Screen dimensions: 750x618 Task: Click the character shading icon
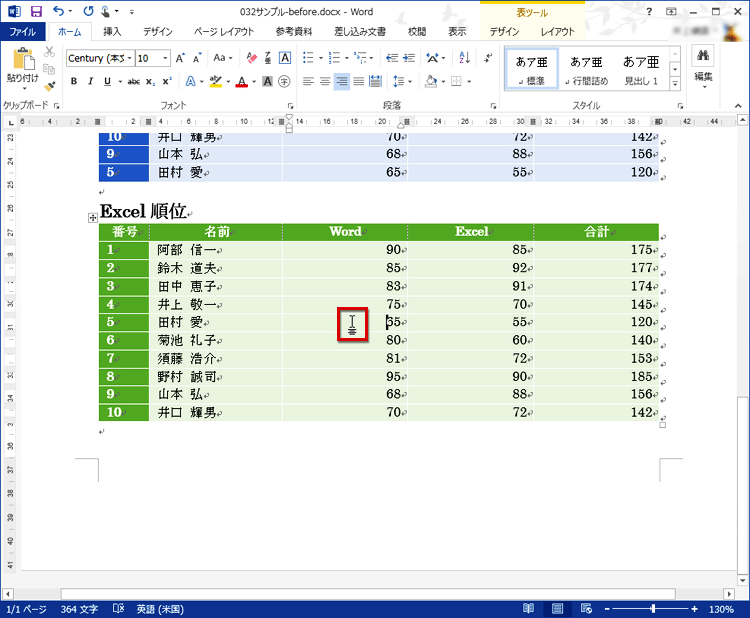click(x=267, y=82)
